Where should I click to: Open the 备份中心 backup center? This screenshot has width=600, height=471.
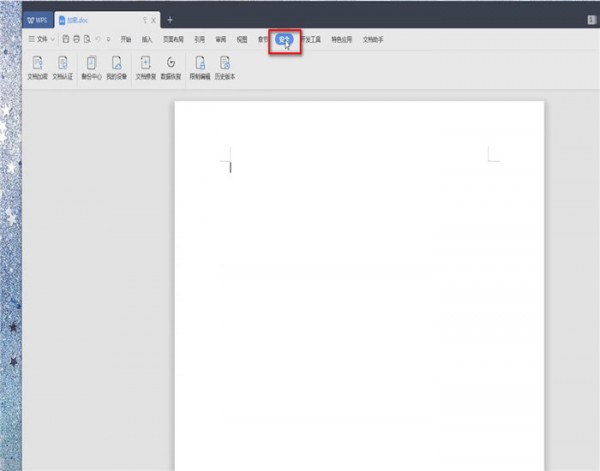click(x=91, y=68)
